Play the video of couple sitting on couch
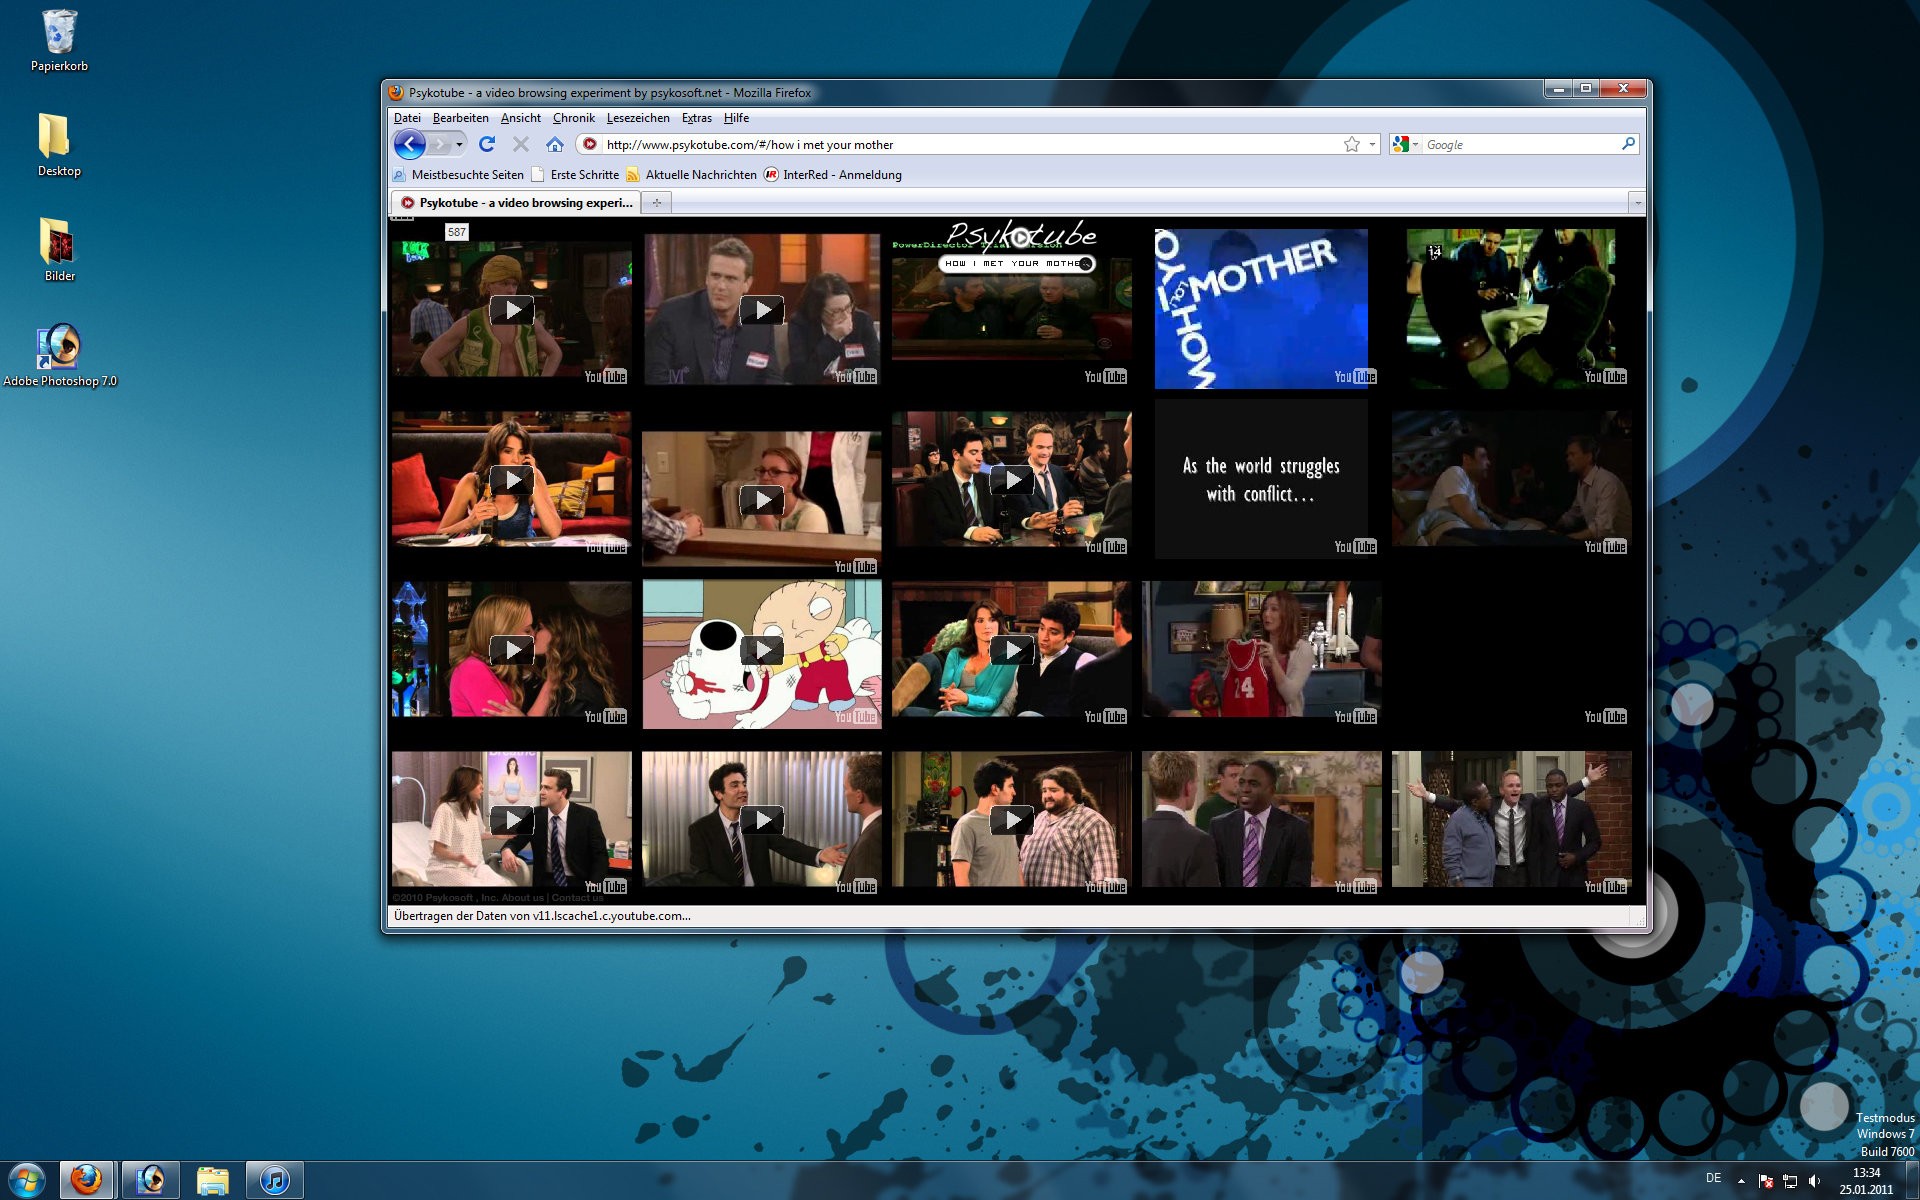 tap(1012, 650)
